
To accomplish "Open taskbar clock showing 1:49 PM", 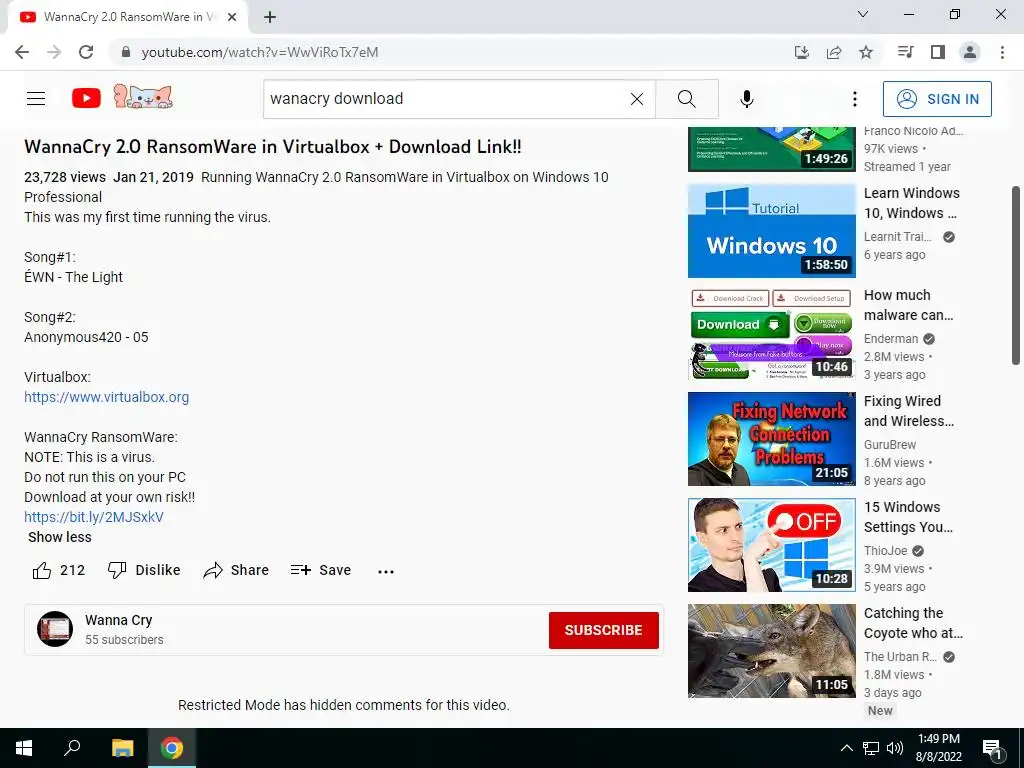I will (x=938, y=748).
